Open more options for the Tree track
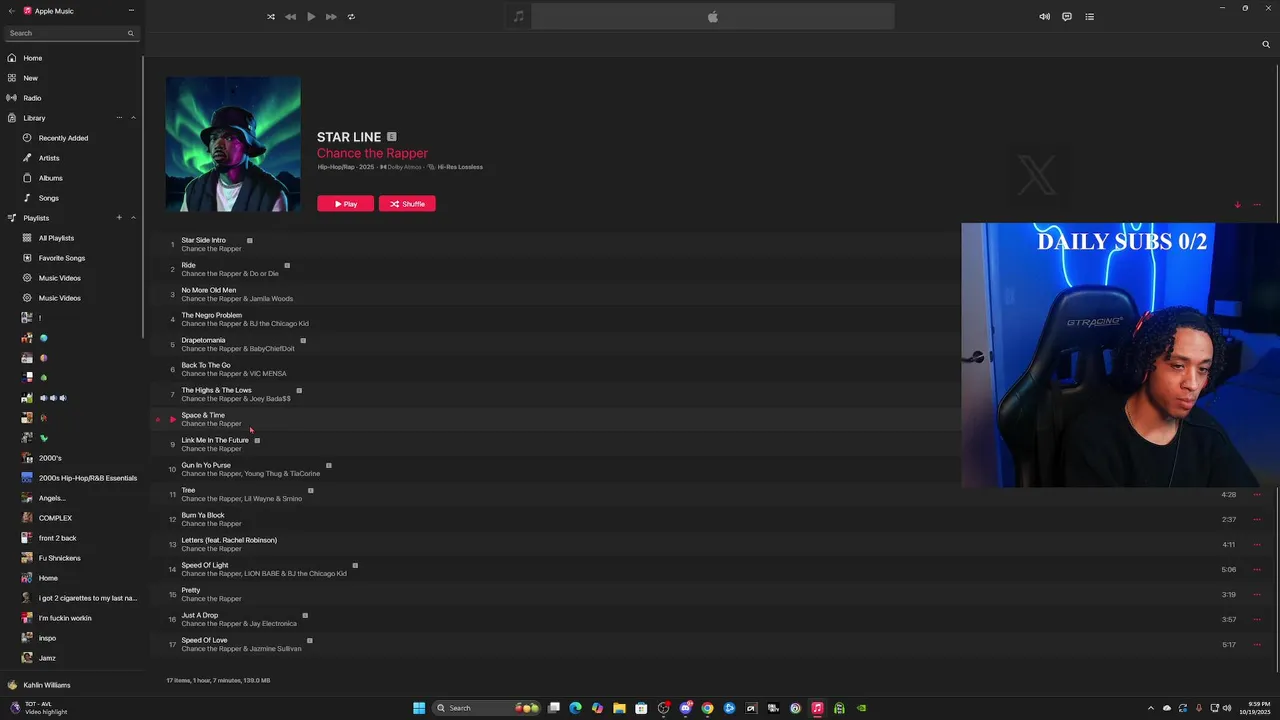Image resolution: width=1280 pixels, height=720 pixels. click(1257, 494)
